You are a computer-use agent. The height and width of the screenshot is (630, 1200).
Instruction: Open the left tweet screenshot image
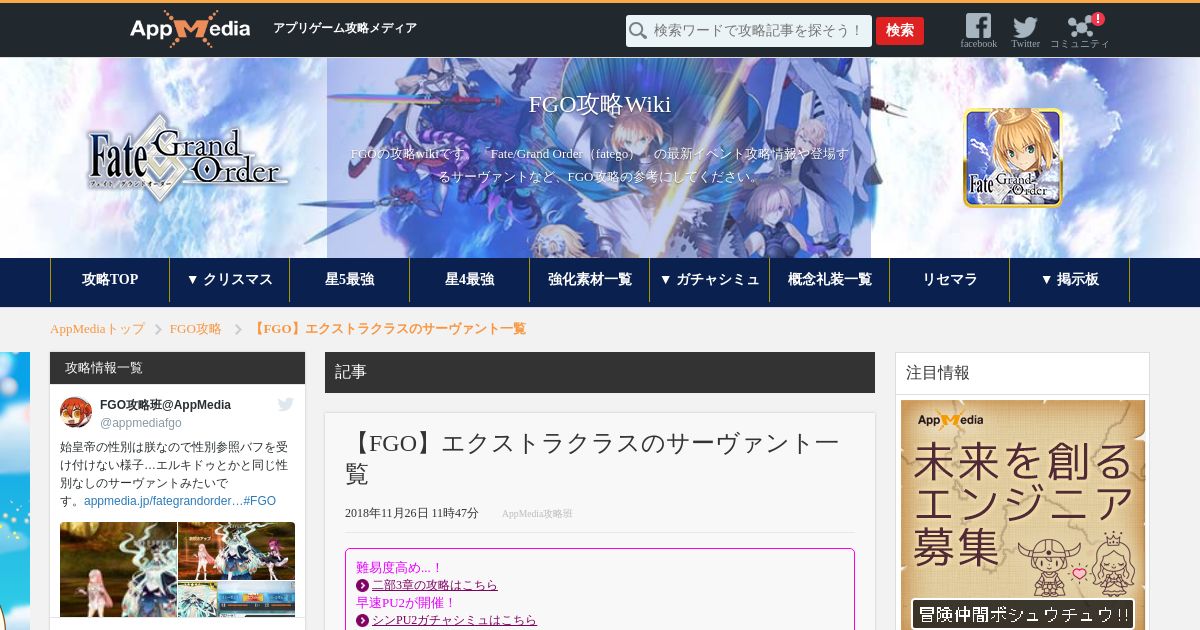click(118, 569)
